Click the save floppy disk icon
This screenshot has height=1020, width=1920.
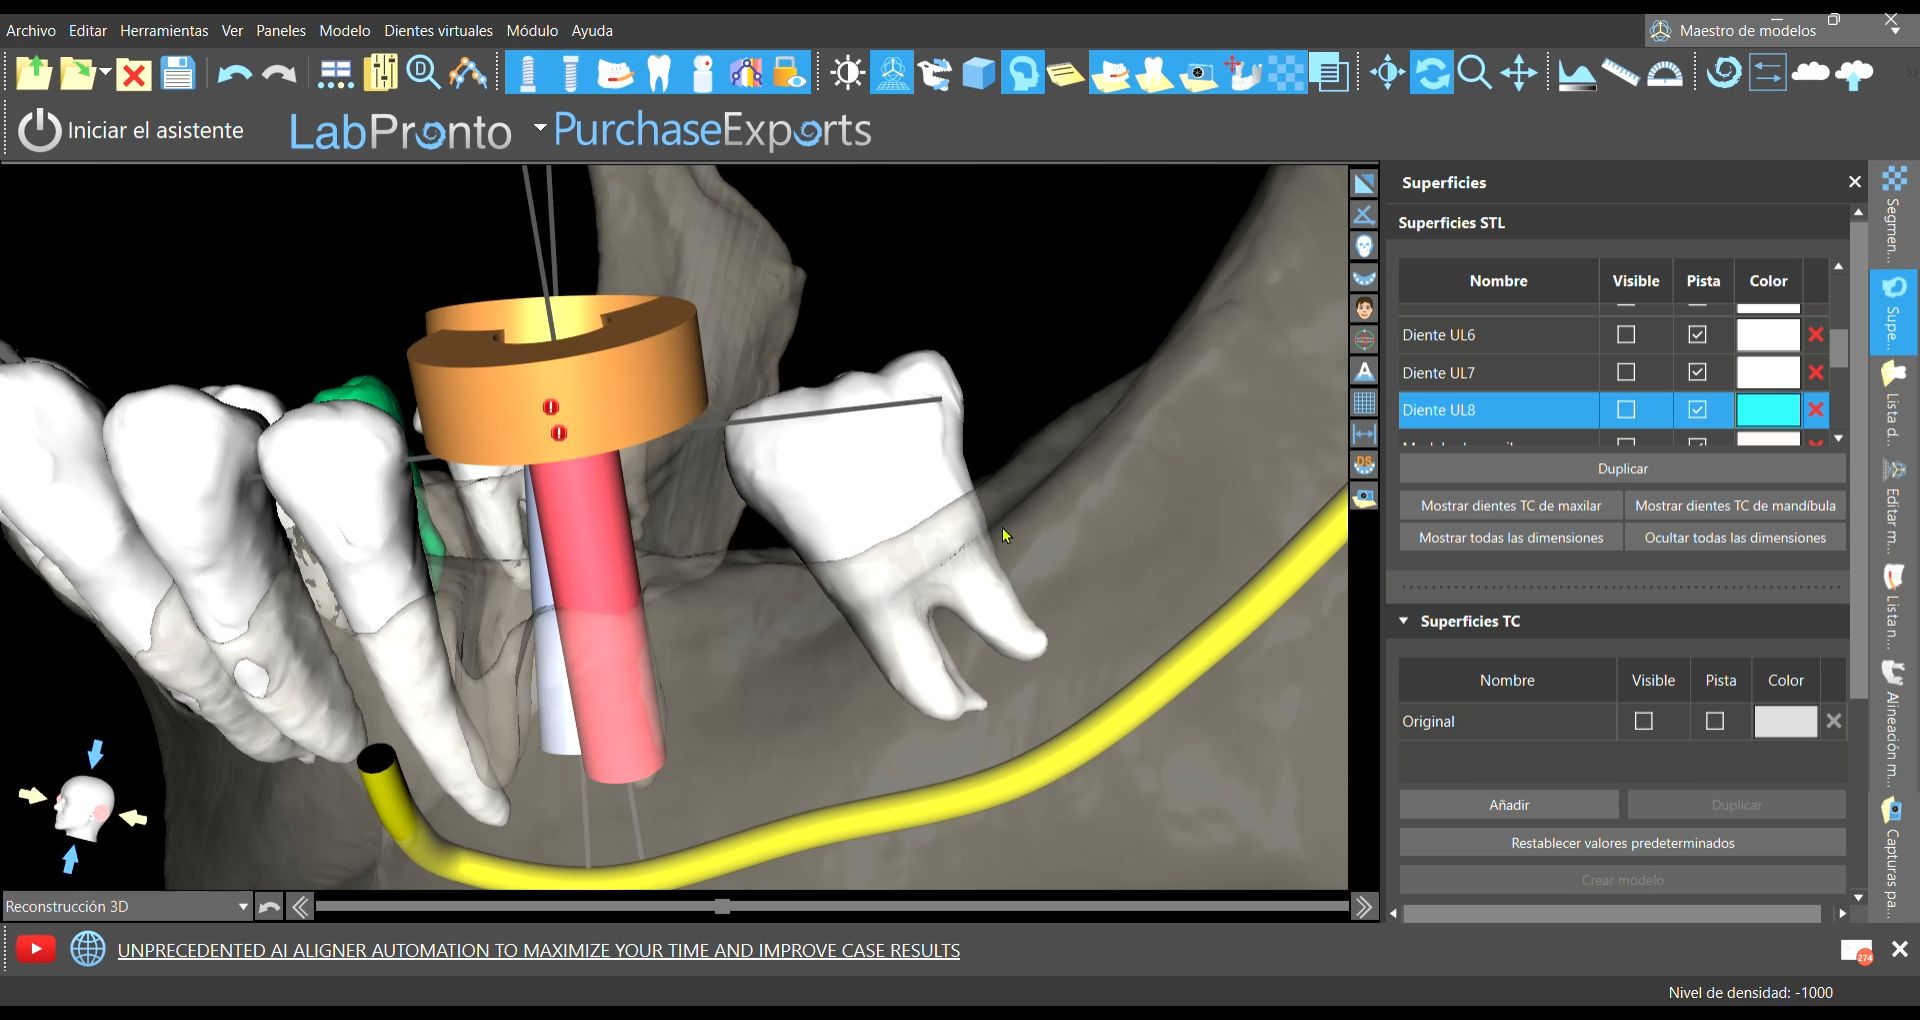pos(178,74)
